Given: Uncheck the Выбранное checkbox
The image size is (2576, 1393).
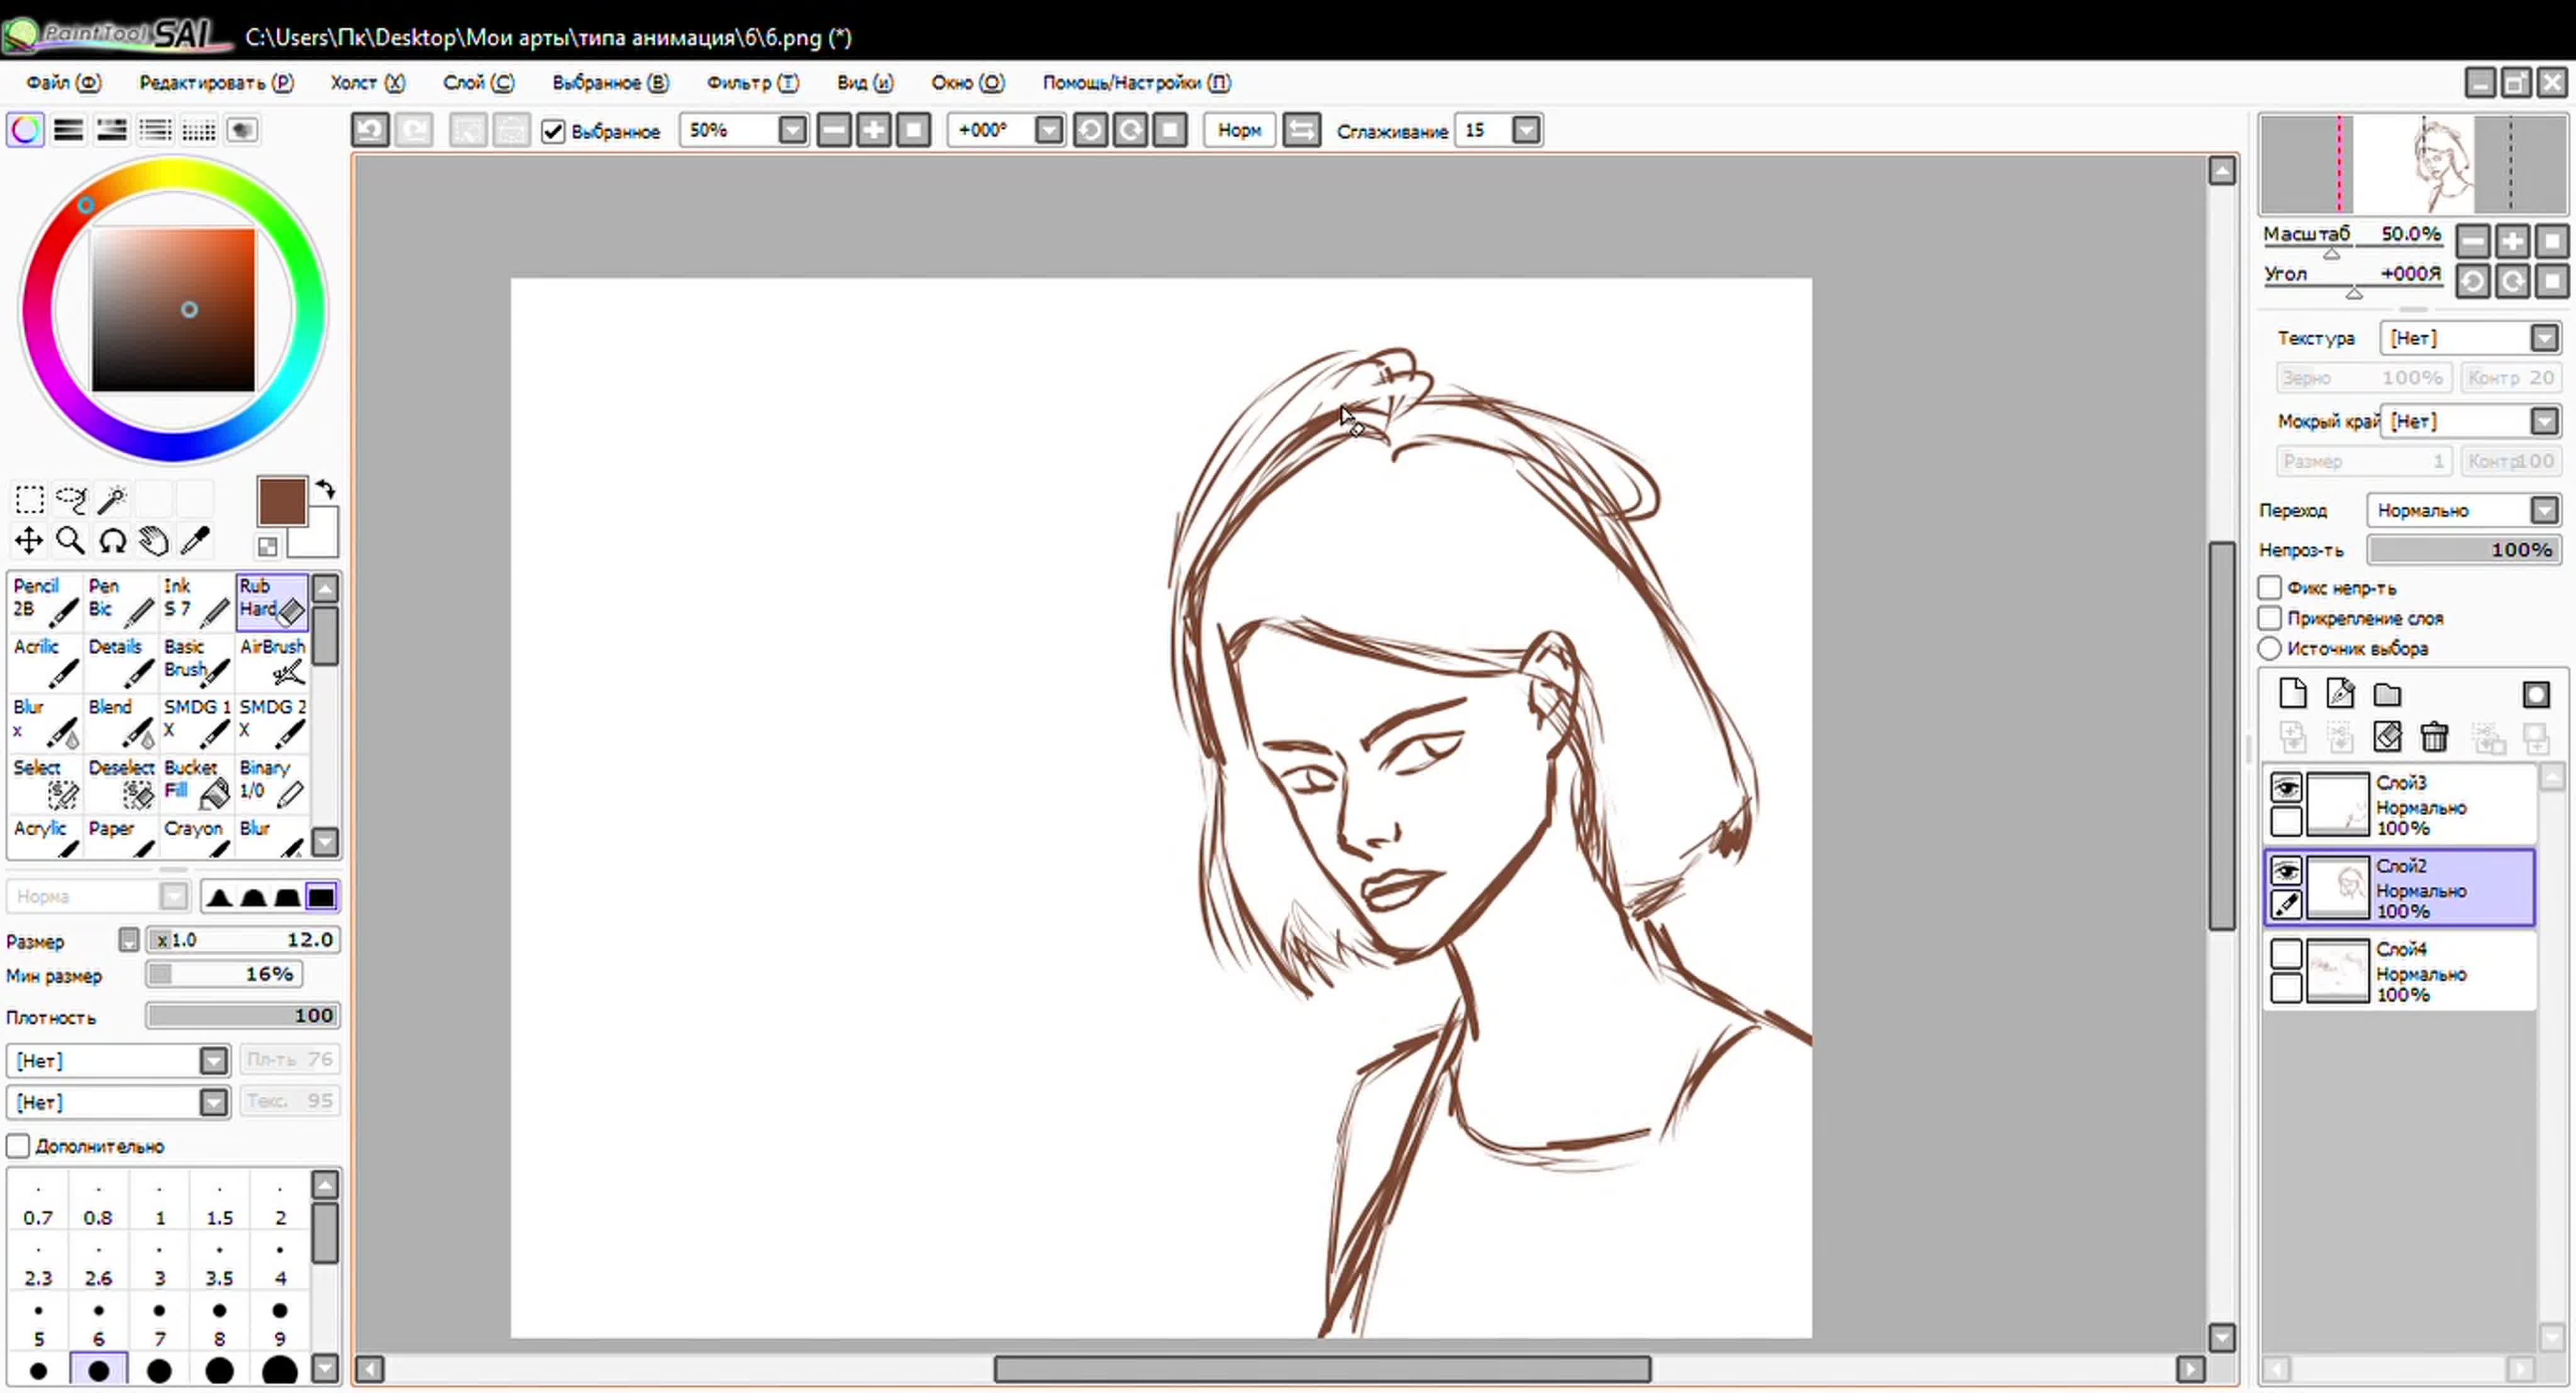Looking at the screenshot, I should 553,131.
